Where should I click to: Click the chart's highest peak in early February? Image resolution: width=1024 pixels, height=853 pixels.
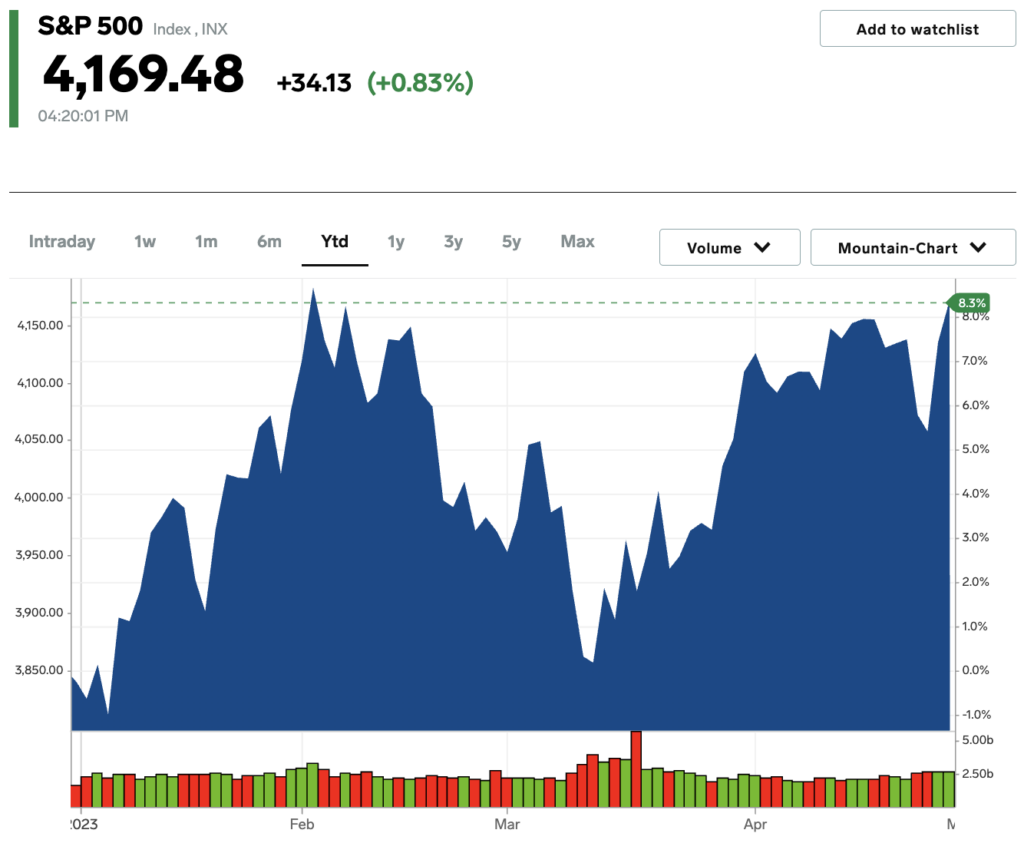click(314, 291)
